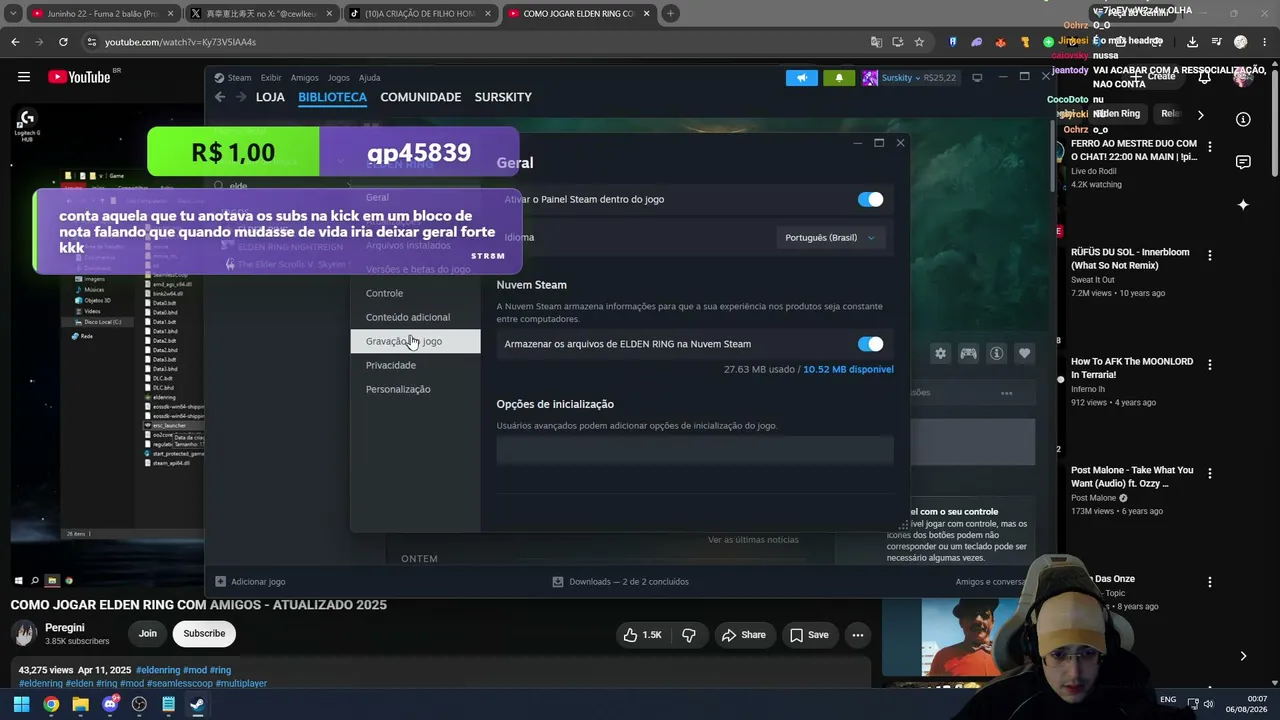Screen dimensions: 1280x720
Task: Open controller layout icon in Steam library
Action: point(968,353)
